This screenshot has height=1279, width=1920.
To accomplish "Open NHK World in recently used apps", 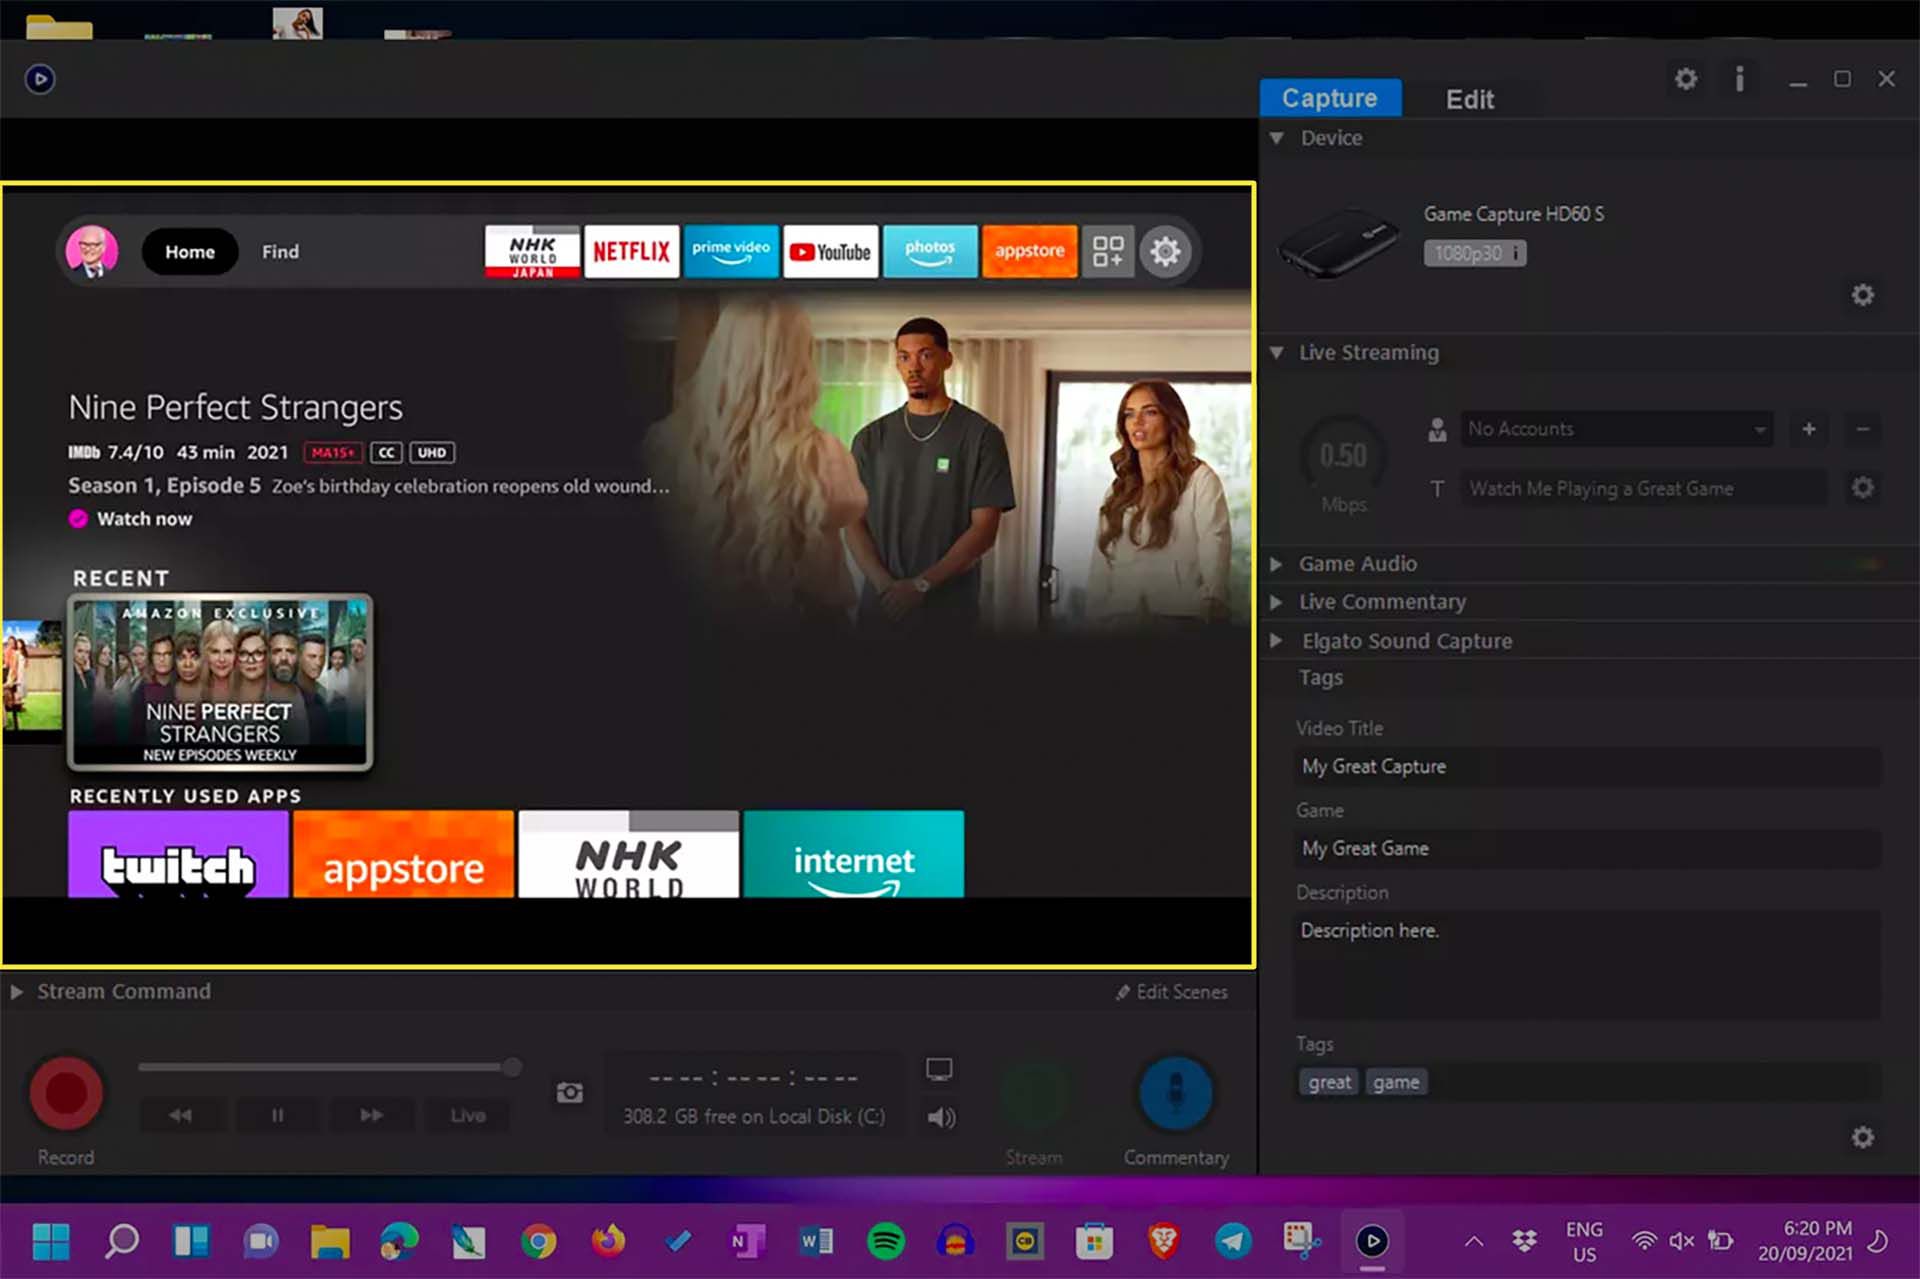I will pyautogui.click(x=629, y=854).
